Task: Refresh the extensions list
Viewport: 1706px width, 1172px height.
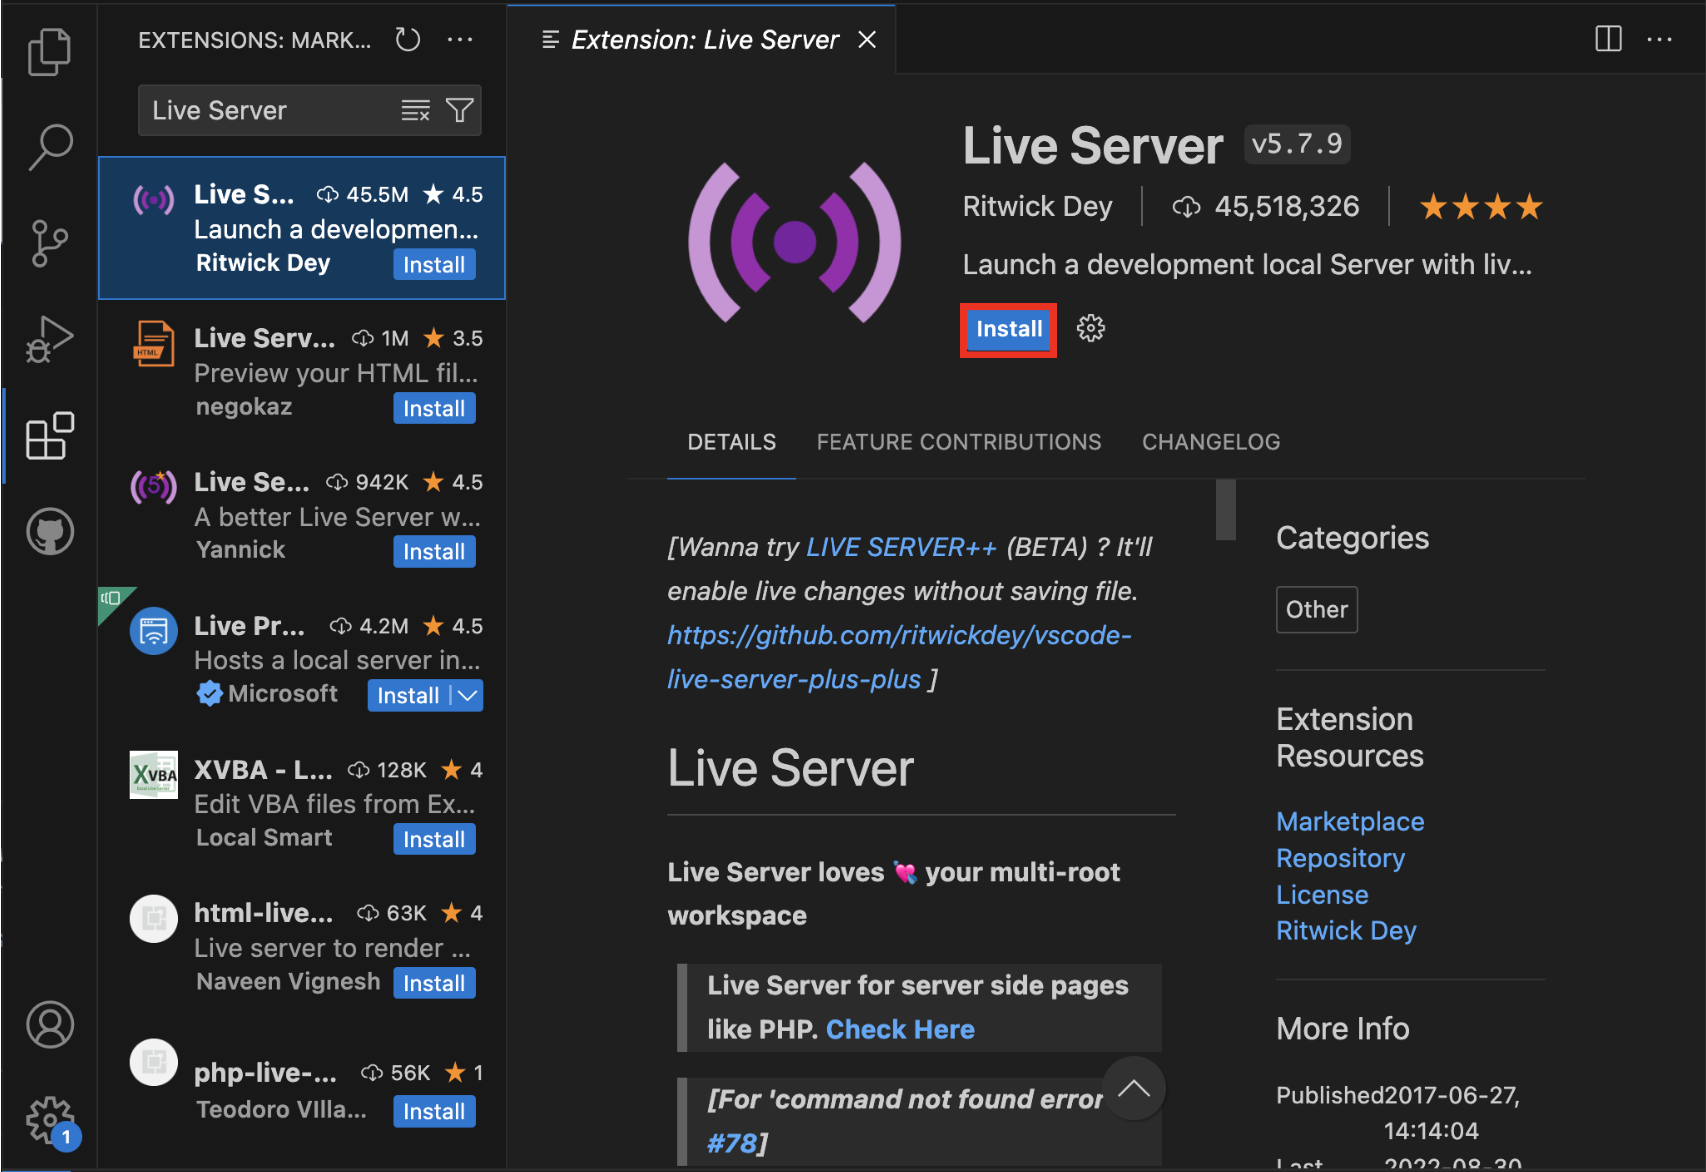Action: (407, 40)
